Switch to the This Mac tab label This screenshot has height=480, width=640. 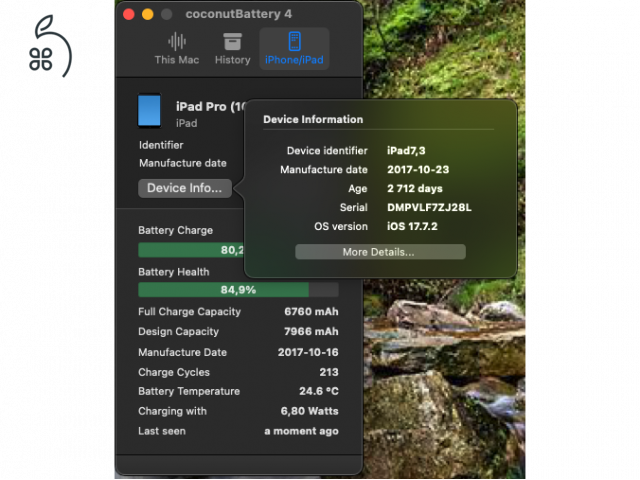(x=177, y=60)
